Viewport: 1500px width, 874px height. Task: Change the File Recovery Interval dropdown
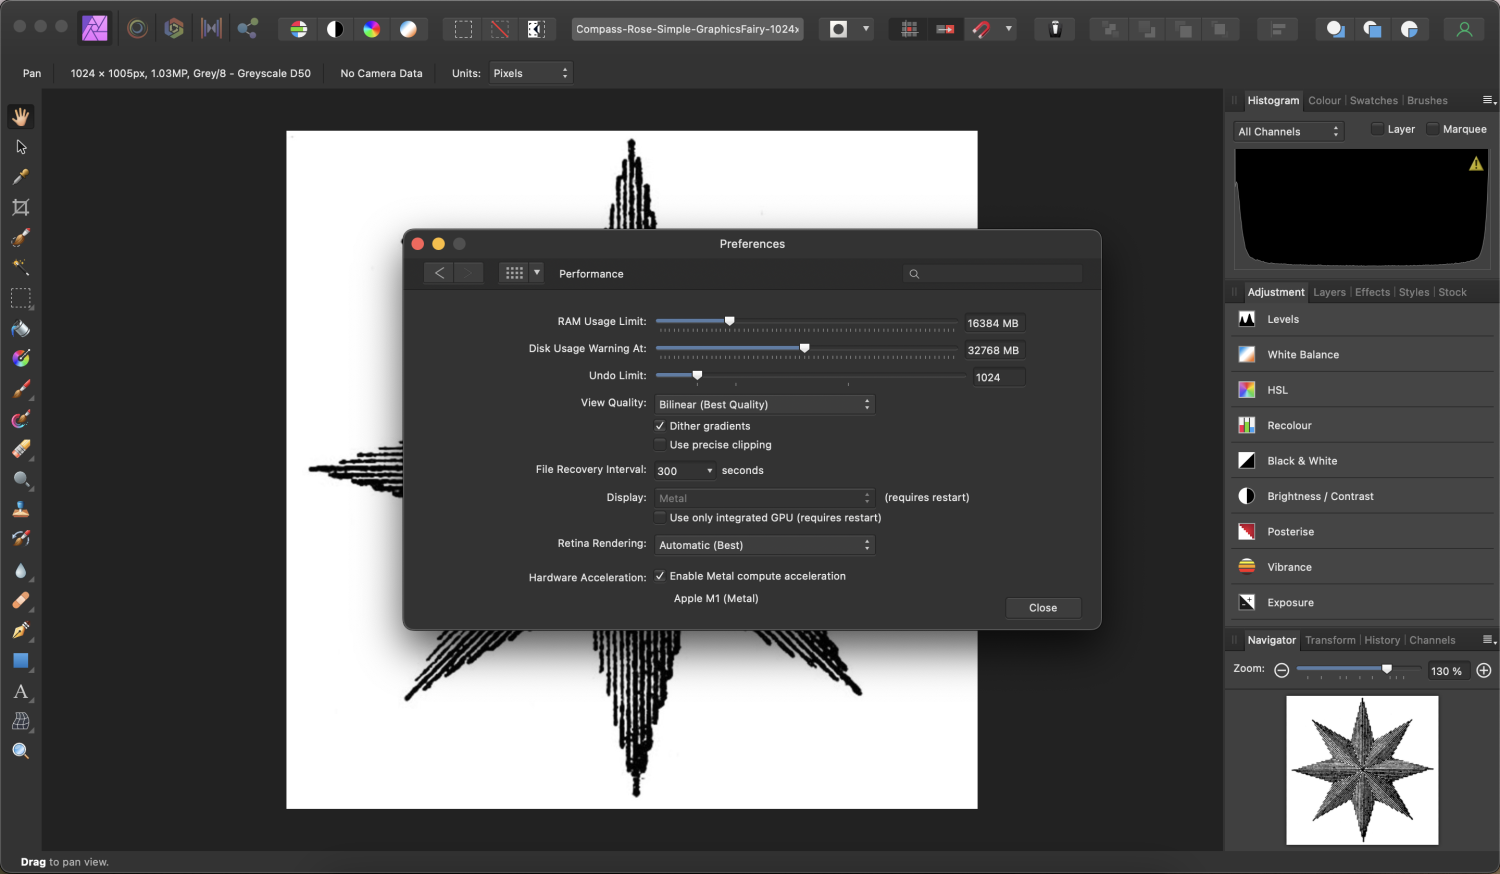[685, 470]
